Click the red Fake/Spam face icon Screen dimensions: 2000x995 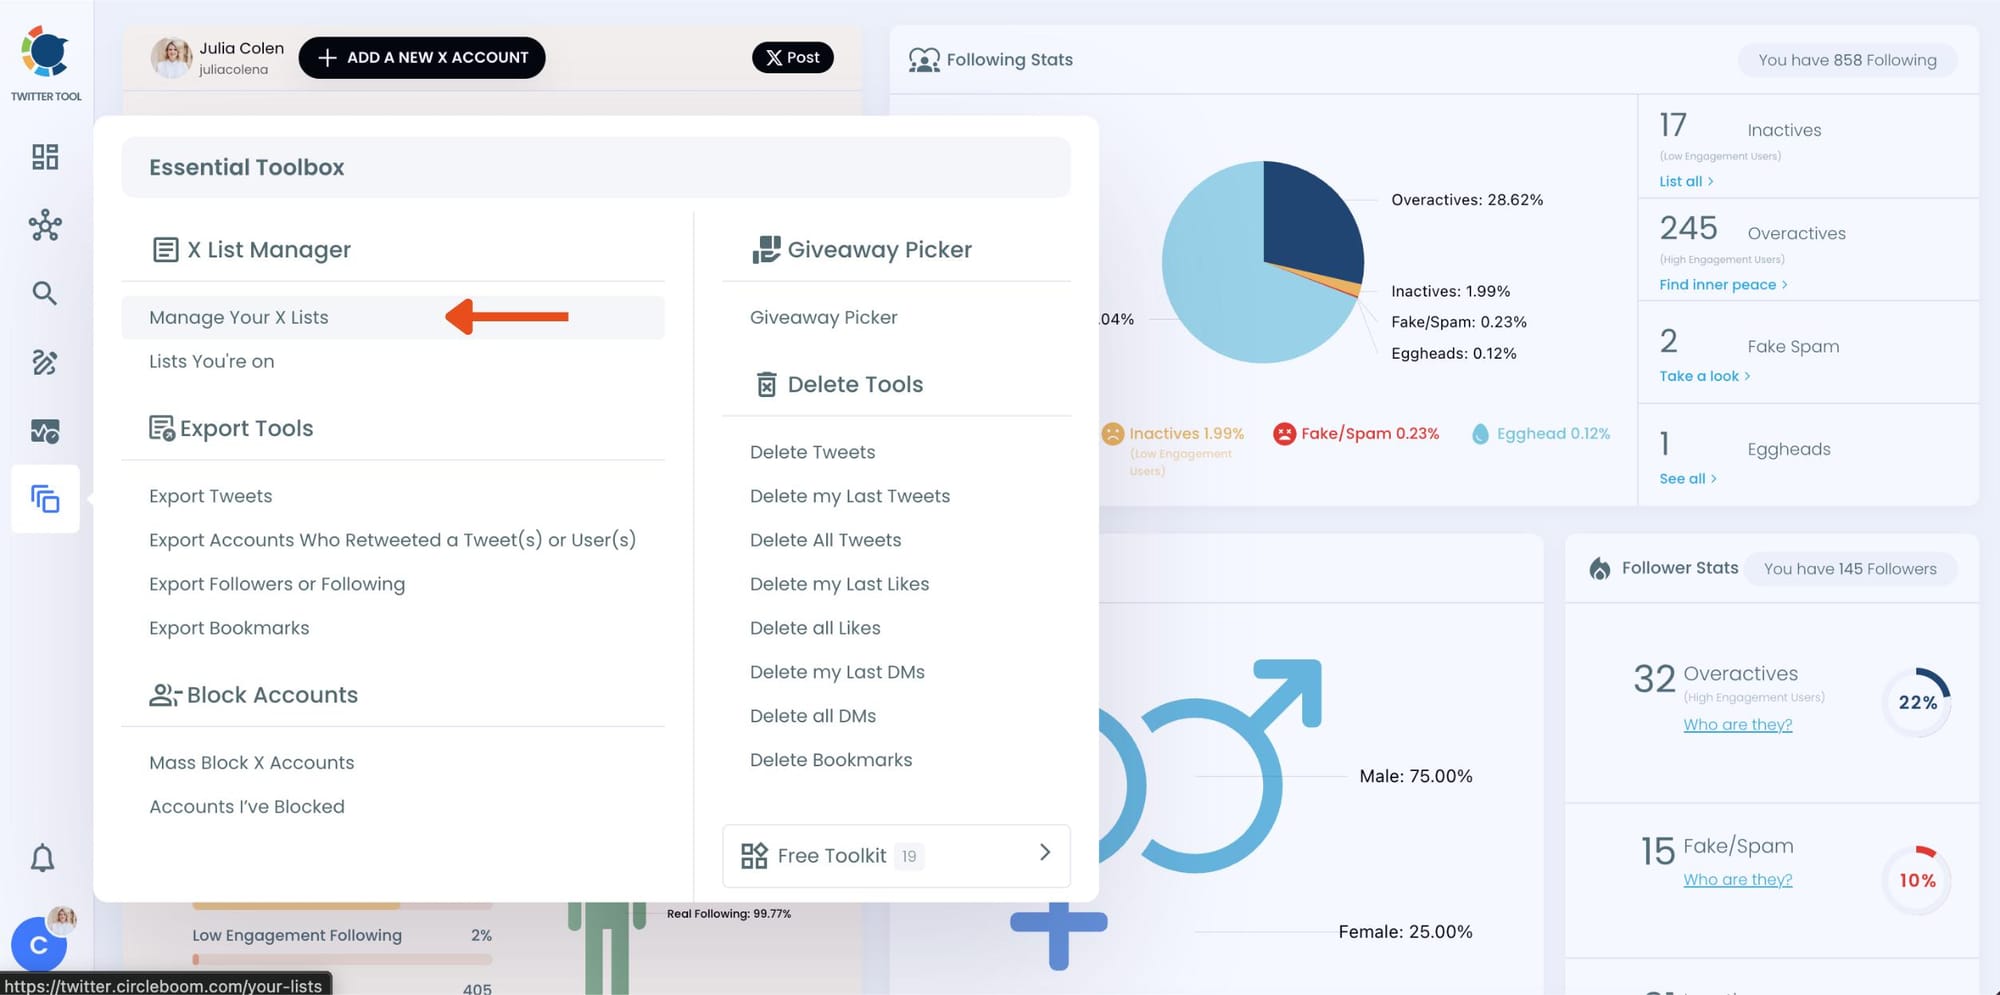(x=1284, y=434)
